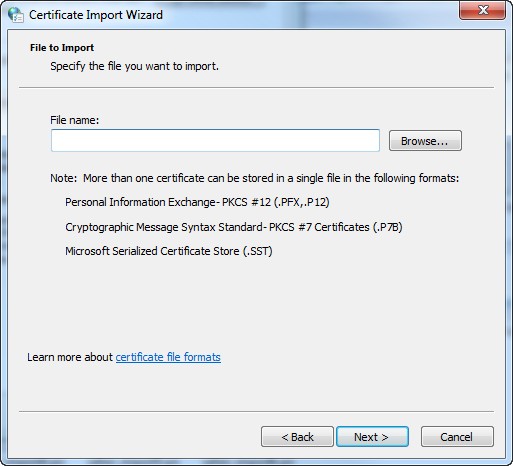Viewport: 513px width, 466px height.
Task: Click the Cryptographic Message Syntax Standard PKCS #7 line
Action: tap(234, 227)
